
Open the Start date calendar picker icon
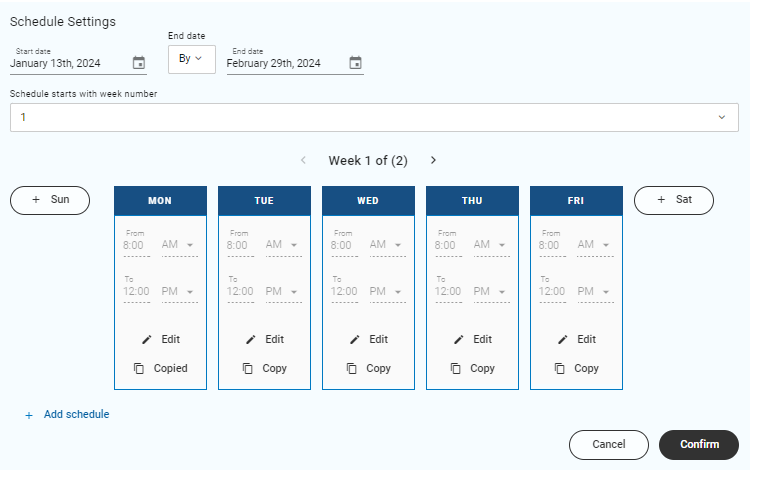pyautogui.click(x=139, y=63)
